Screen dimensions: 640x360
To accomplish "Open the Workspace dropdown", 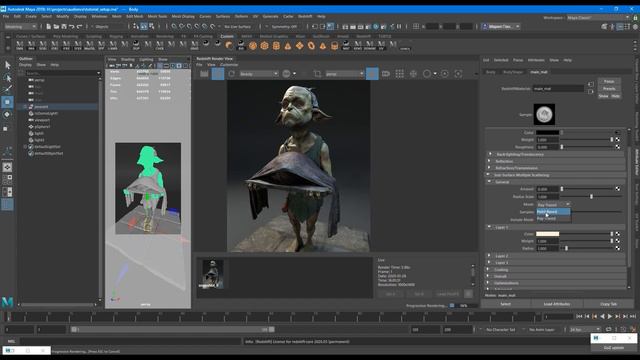I will tap(598, 18).
